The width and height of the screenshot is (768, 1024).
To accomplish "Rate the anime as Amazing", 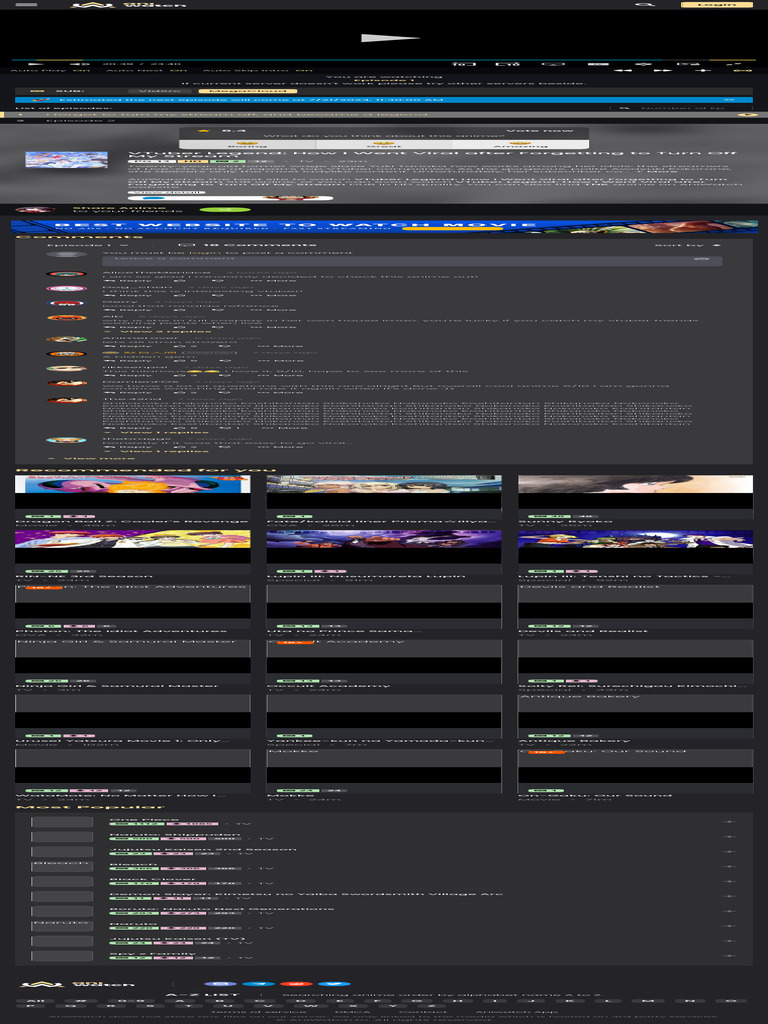I will tap(520, 144).
